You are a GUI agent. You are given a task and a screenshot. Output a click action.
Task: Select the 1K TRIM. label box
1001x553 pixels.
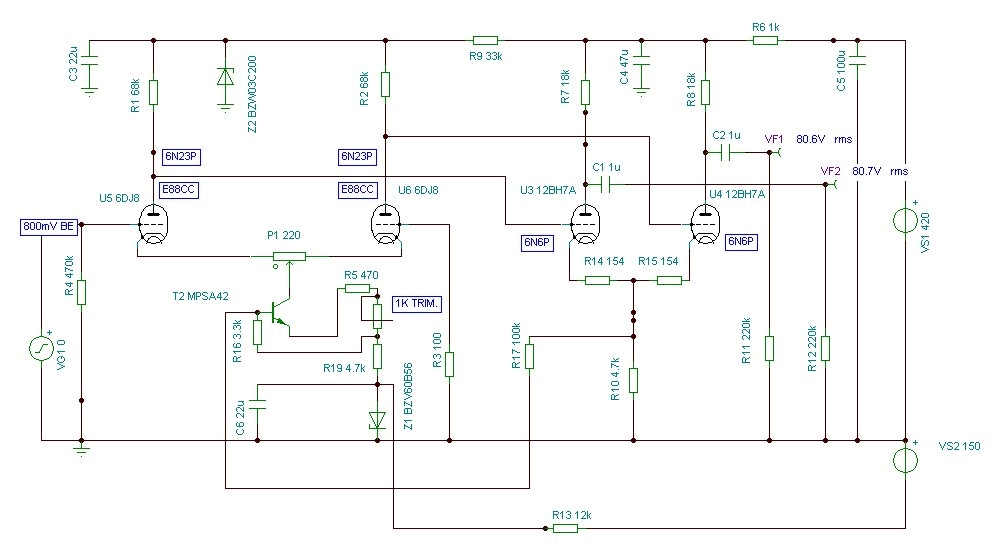tap(417, 304)
